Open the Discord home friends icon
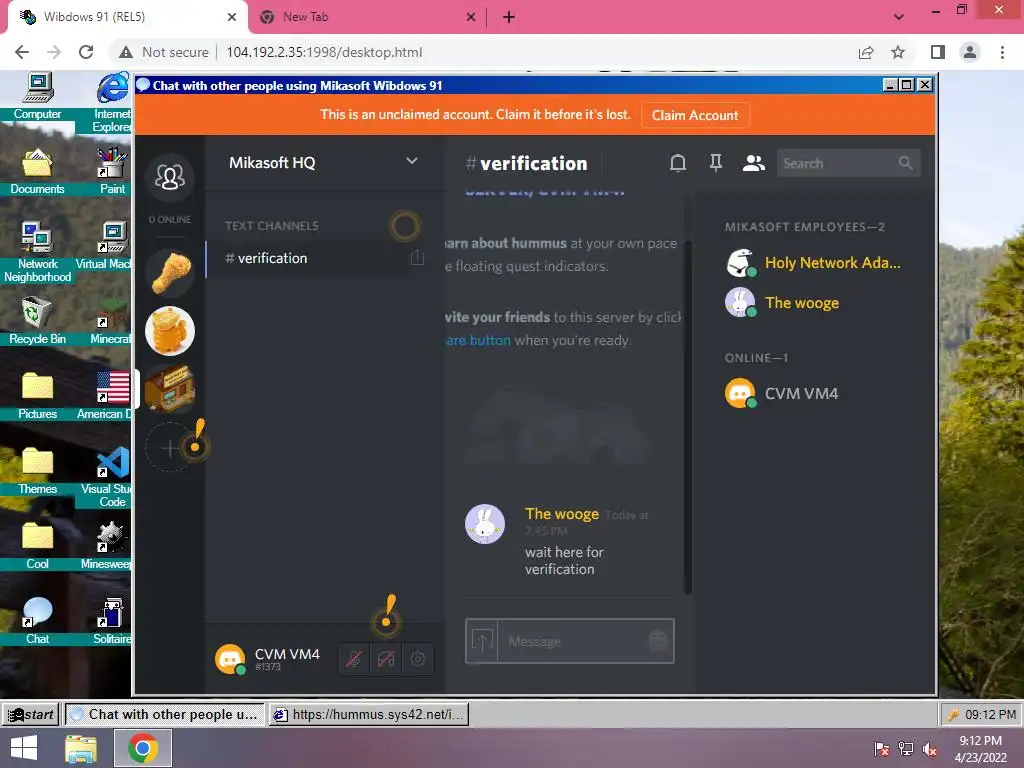The height and width of the screenshot is (768, 1024). (170, 177)
